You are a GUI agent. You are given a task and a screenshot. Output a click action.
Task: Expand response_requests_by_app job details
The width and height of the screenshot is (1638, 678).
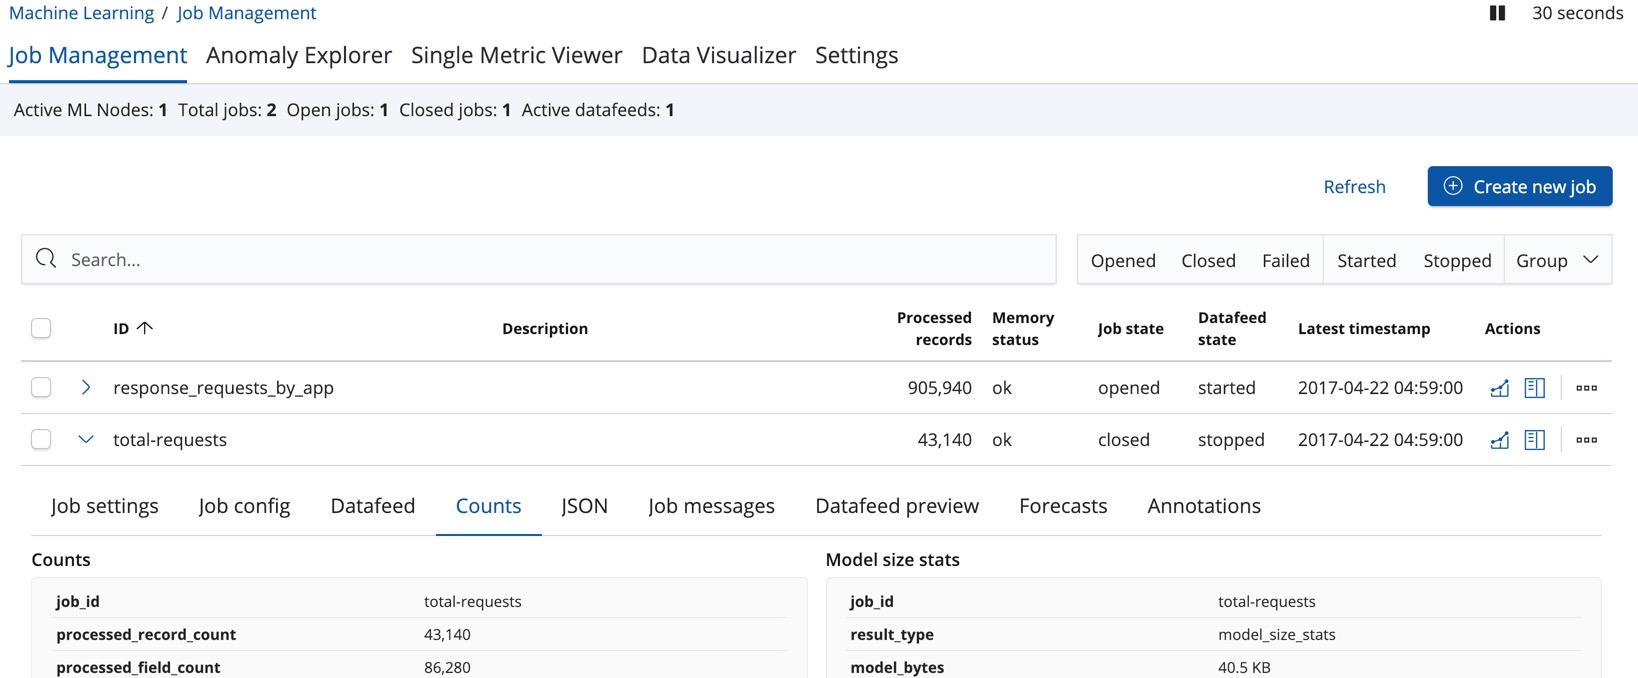click(86, 388)
